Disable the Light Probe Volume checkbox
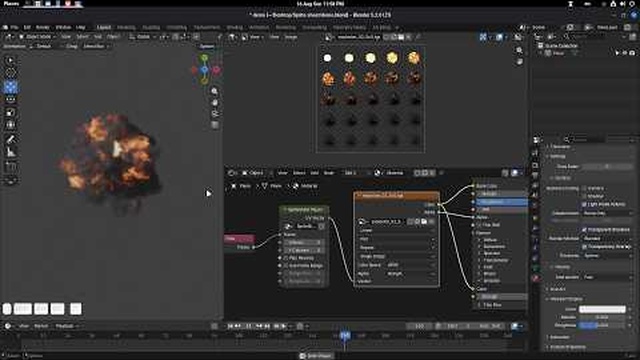This screenshot has width=640, height=360. pyautogui.click(x=584, y=204)
